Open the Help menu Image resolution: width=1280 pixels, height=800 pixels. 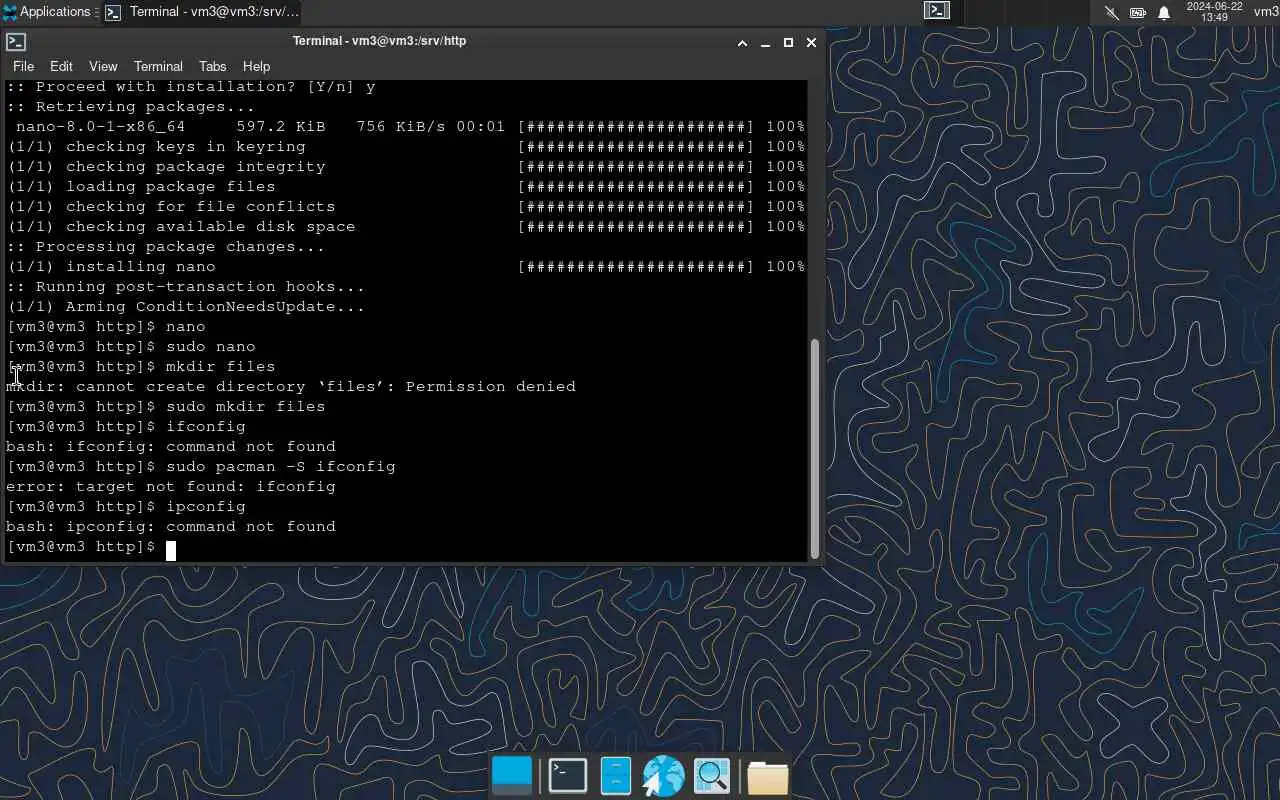[256, 66]
